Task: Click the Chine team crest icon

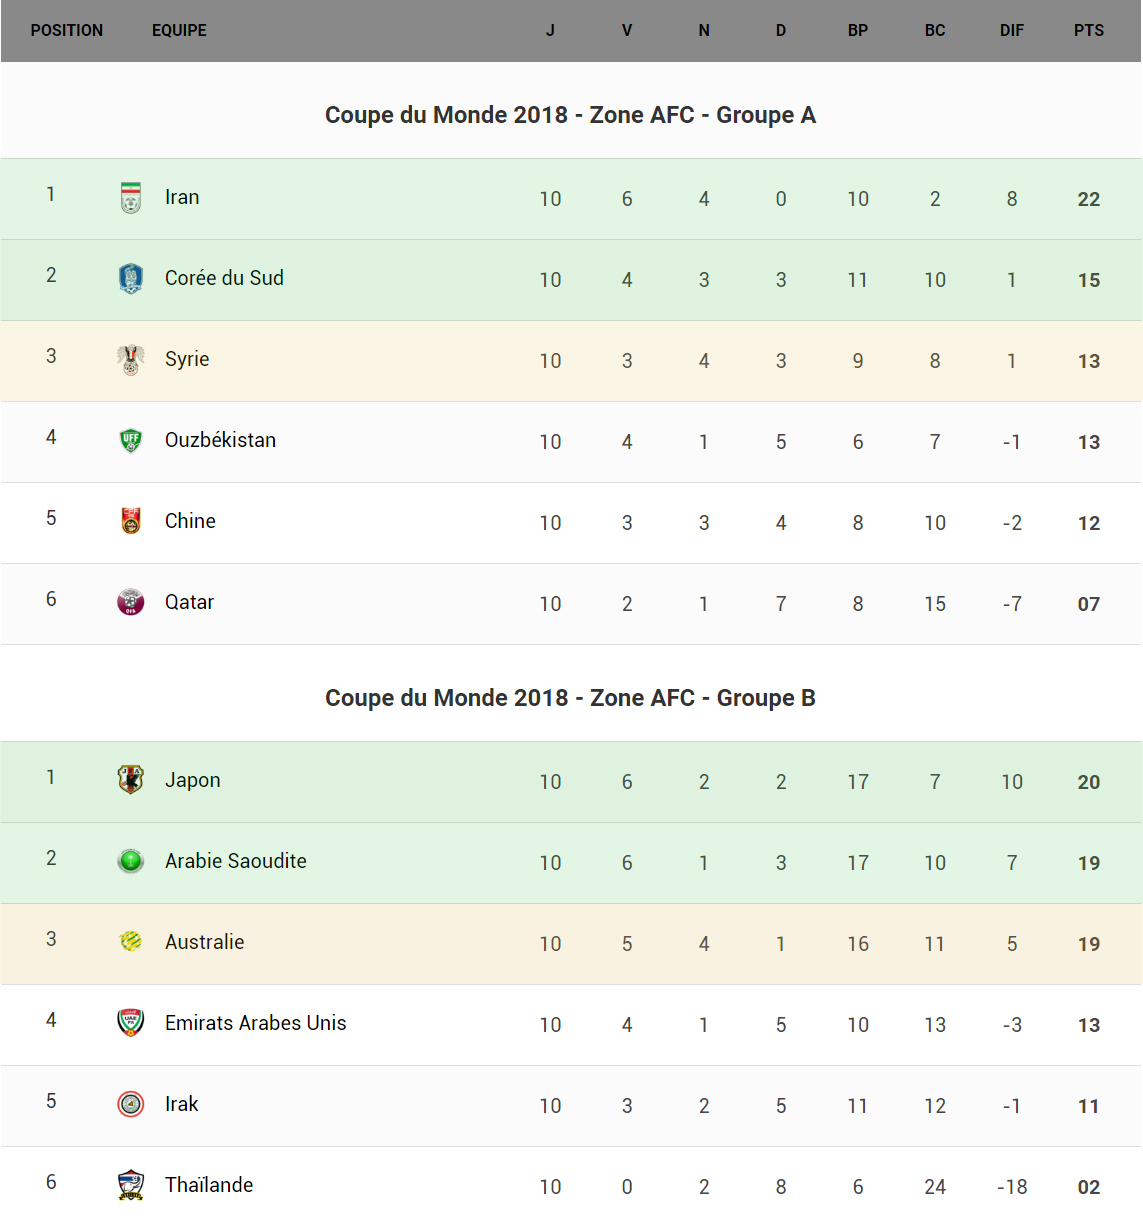Action: click(131, 521)
